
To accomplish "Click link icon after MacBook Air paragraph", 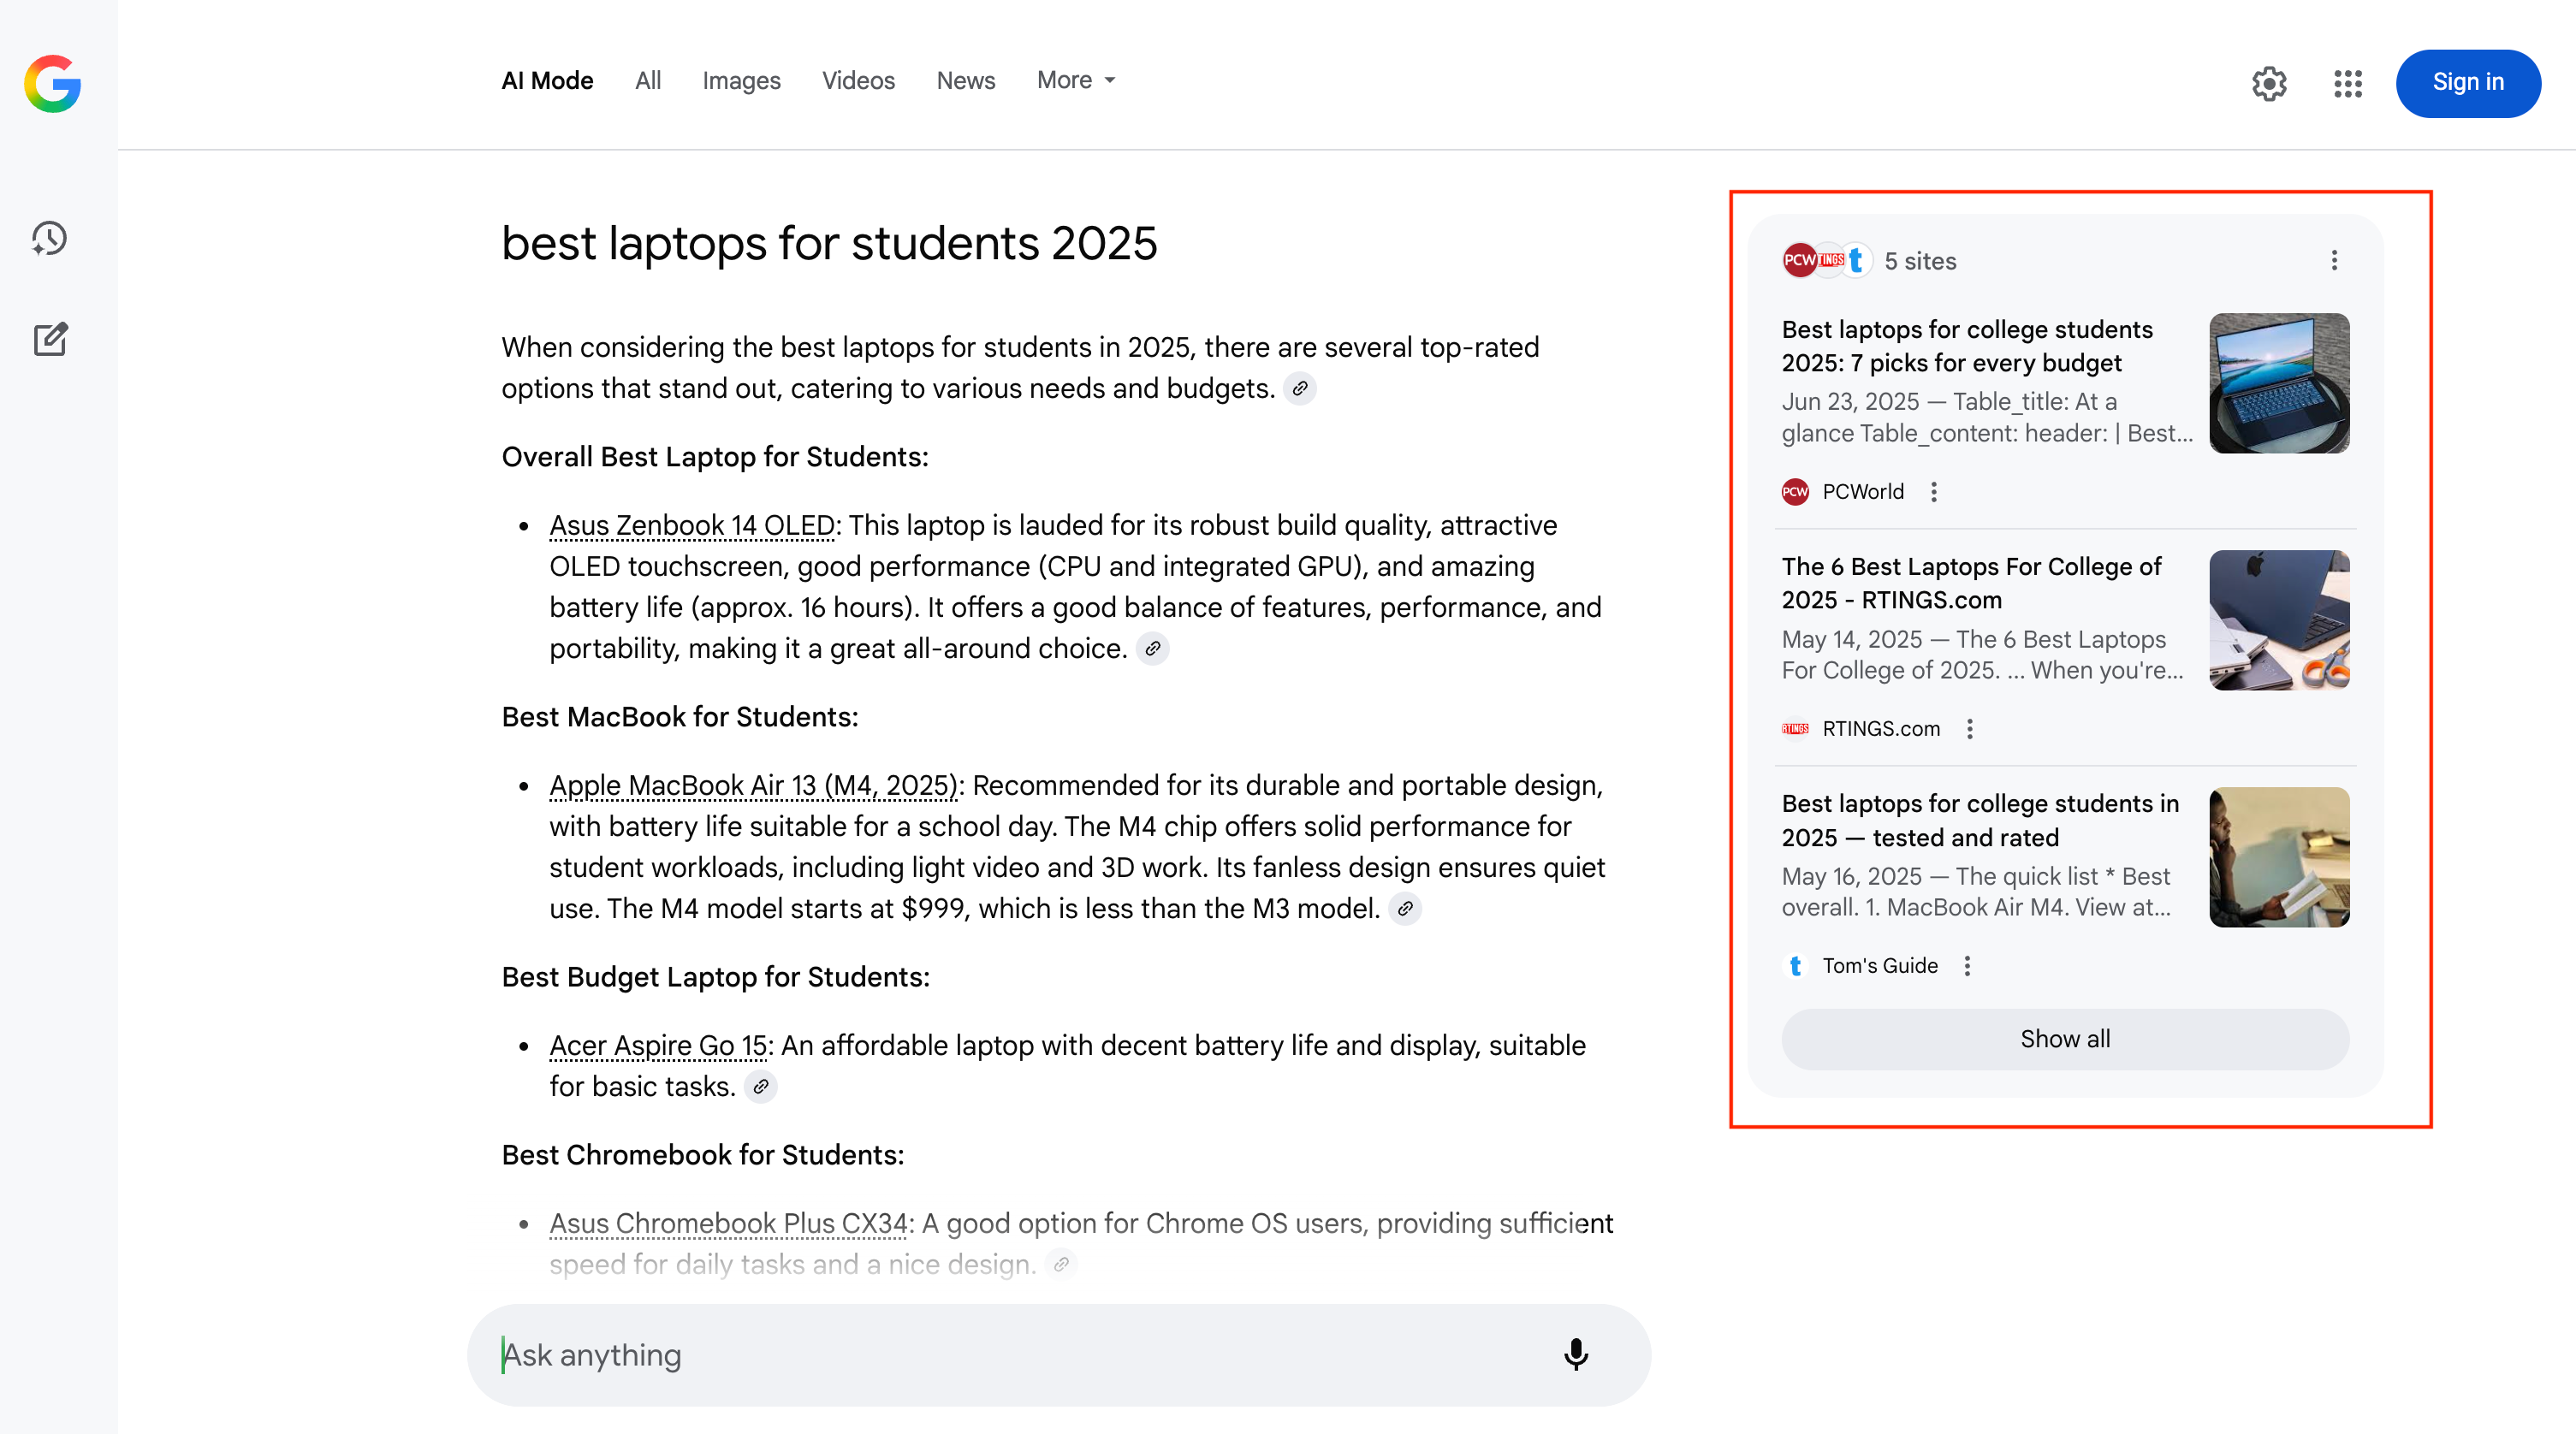I will tap(1405, 909).
